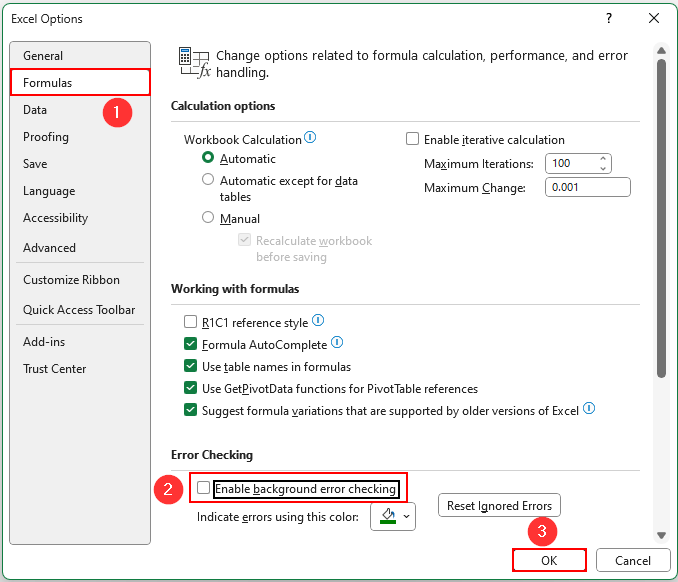Click the Reset Ignored Errors button
678x582 pixels.
(x=499, y=505)
